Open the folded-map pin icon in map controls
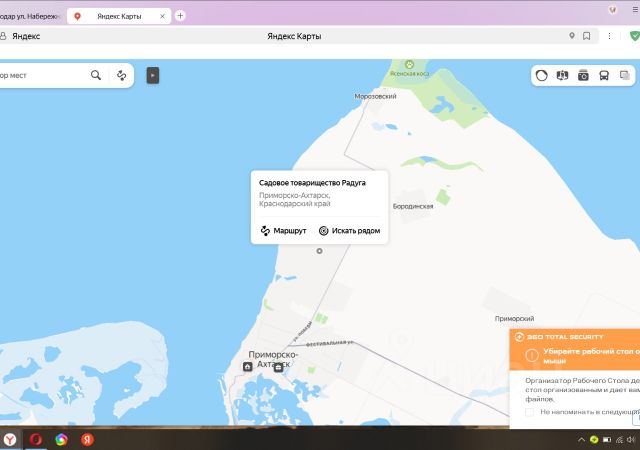The image size is (640, 450). click(562, 76)
